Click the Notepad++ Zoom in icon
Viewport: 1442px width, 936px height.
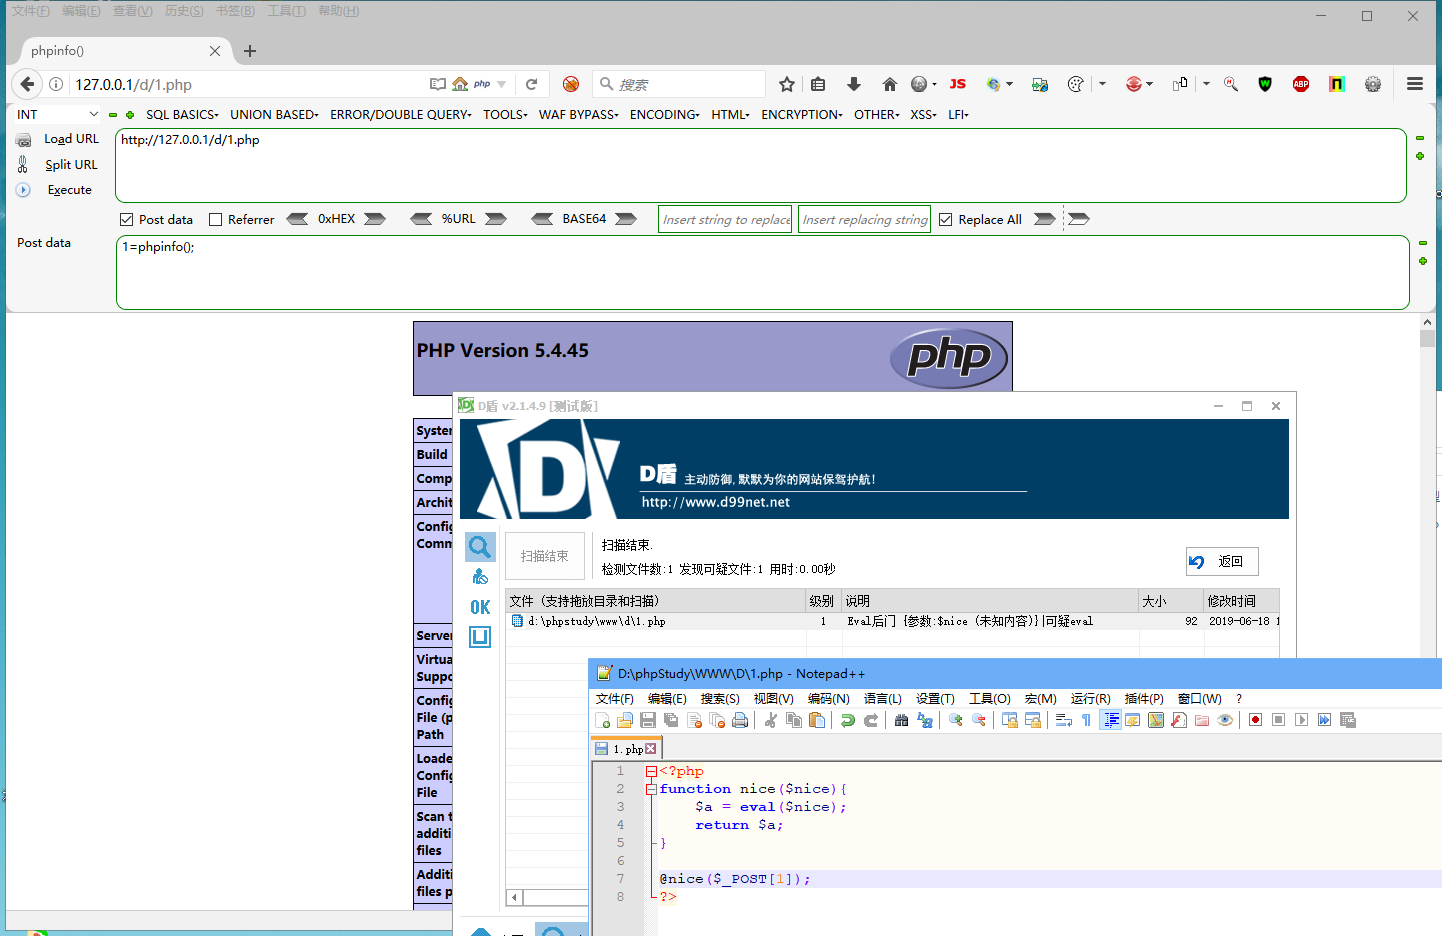click(956, 720)
